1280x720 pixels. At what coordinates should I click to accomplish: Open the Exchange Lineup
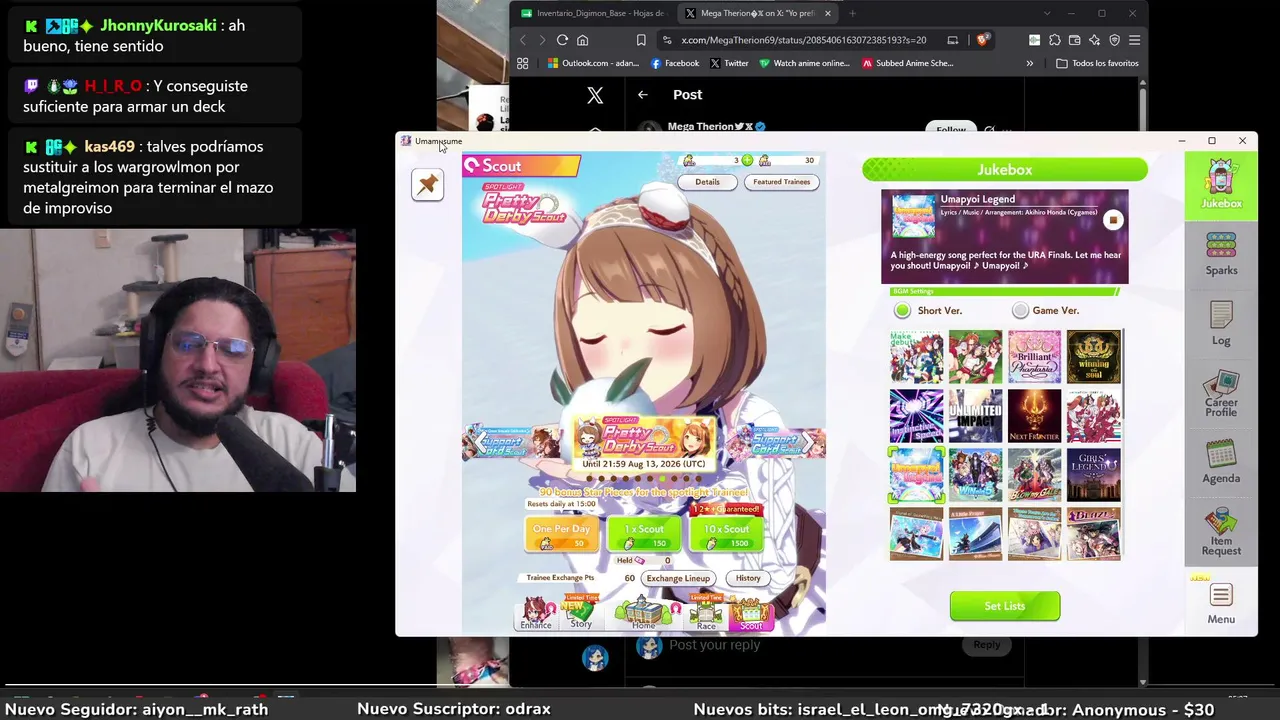pos(678,578)
